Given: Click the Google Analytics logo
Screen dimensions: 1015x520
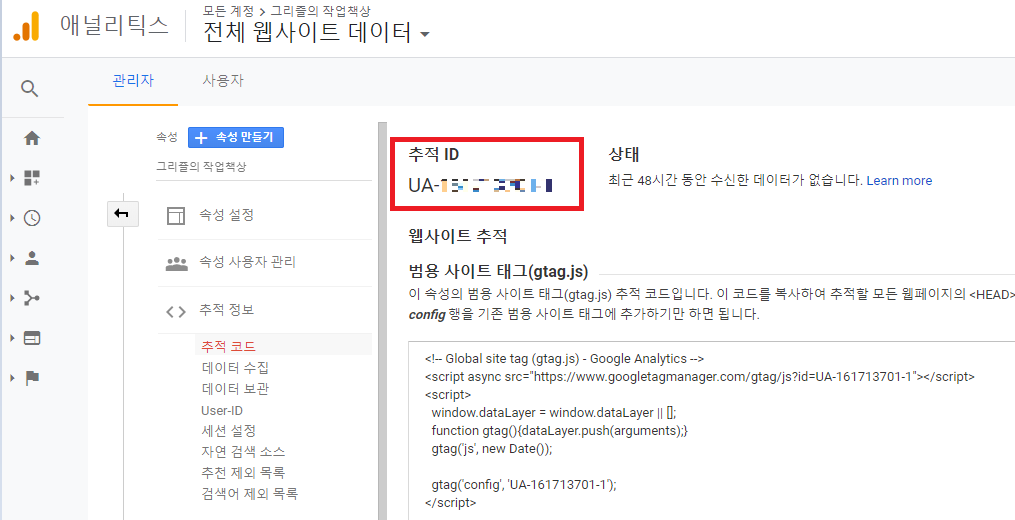Looking at the screenshot, I should (27, 26).
